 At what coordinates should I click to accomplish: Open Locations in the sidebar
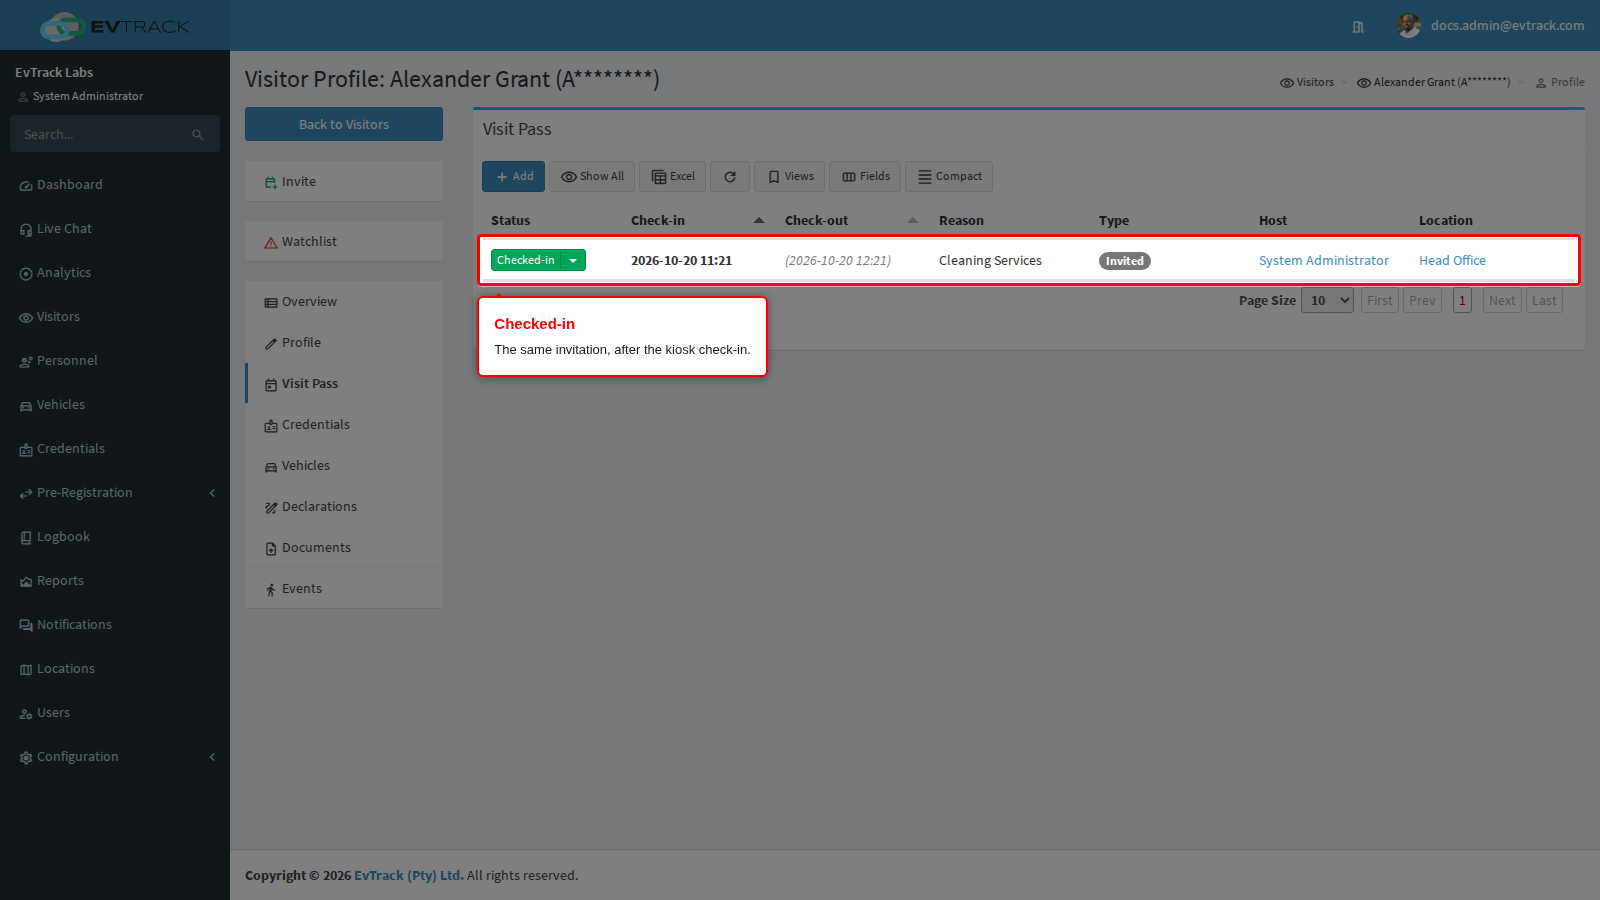pyautogui.click(x=115, y=669)
